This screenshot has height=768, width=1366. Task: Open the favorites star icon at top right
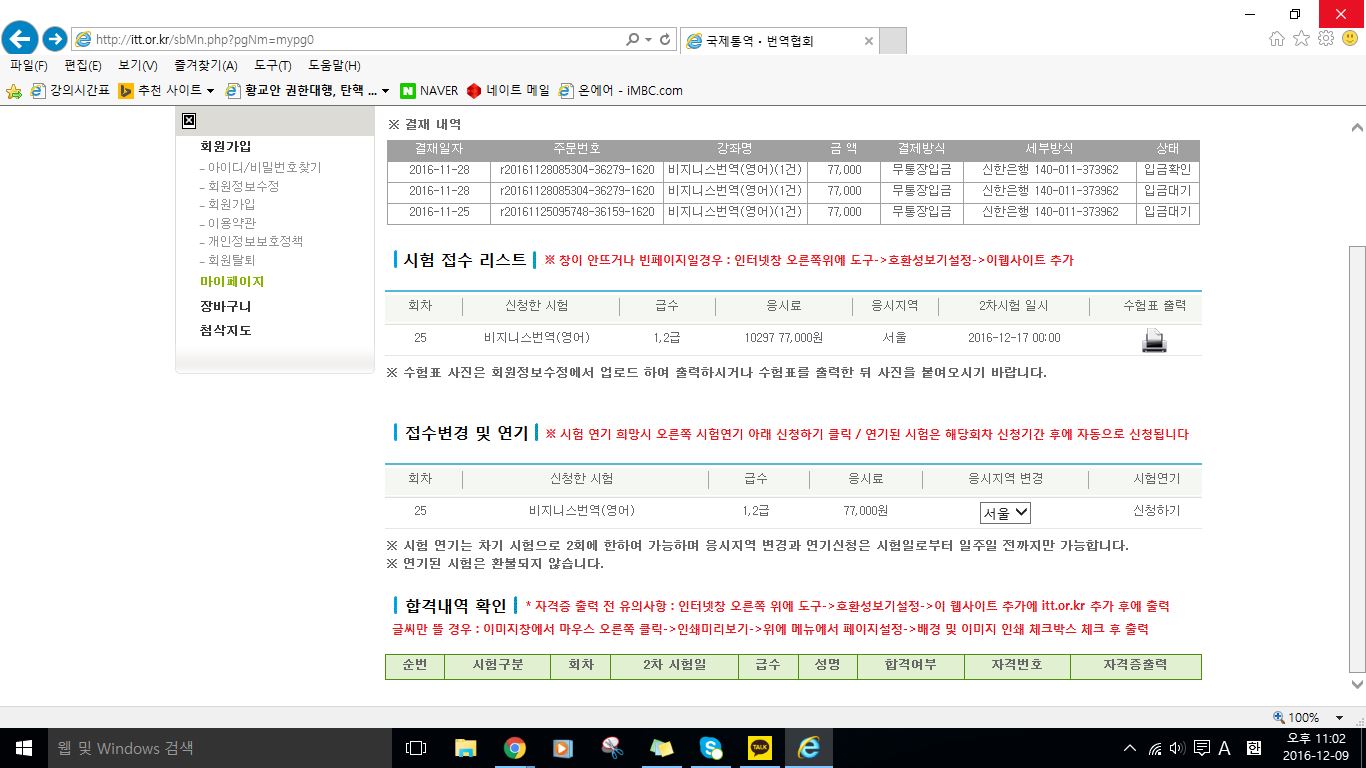(1301, 39)
